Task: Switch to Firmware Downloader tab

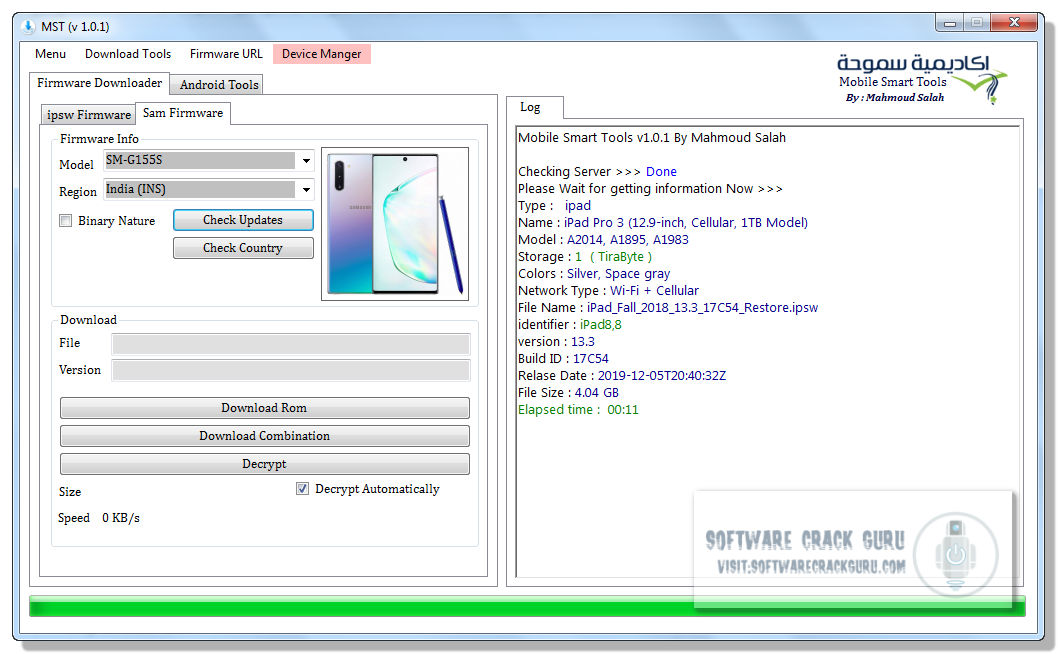Action: point(99,83)
